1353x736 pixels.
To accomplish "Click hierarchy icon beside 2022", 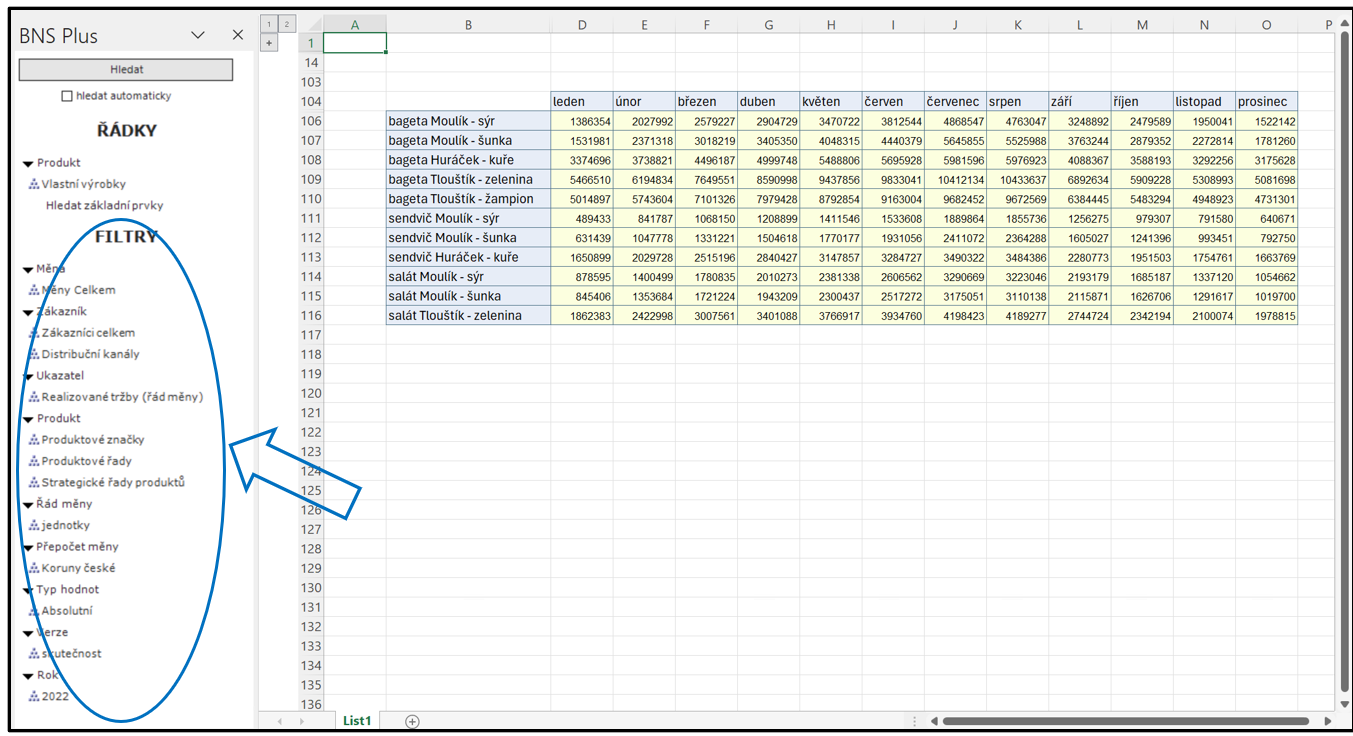I will [x=34, y=697].
